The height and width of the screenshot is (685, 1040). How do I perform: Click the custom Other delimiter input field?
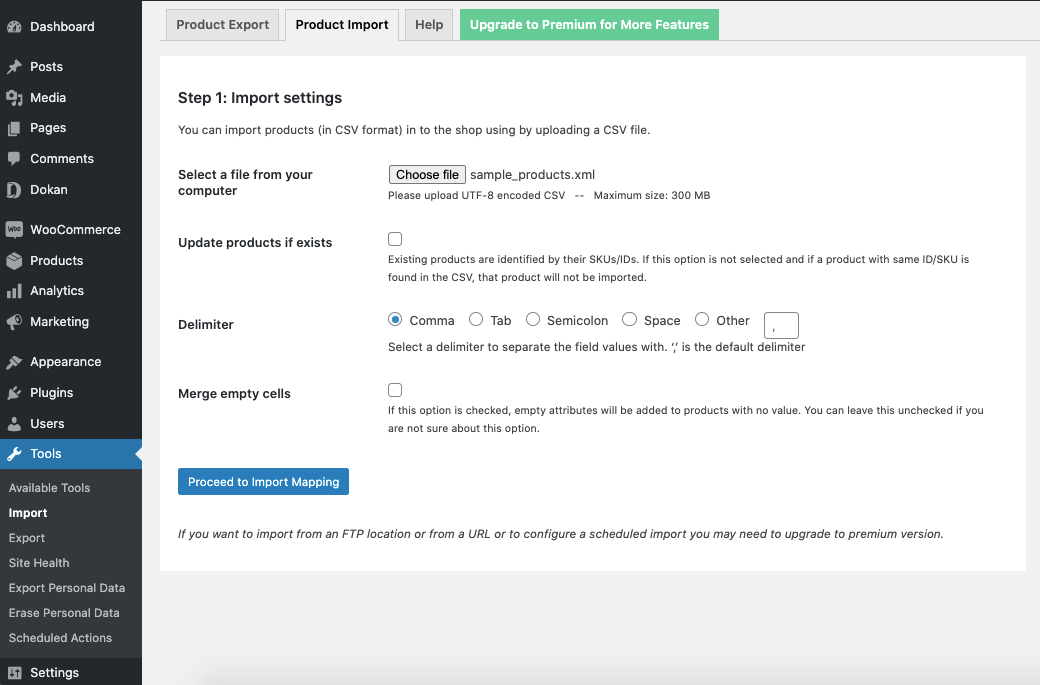[x=781, y=325]
